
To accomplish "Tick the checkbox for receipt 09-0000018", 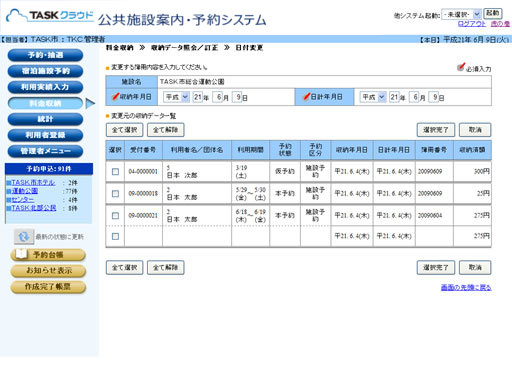I will (x=115, y=194).
